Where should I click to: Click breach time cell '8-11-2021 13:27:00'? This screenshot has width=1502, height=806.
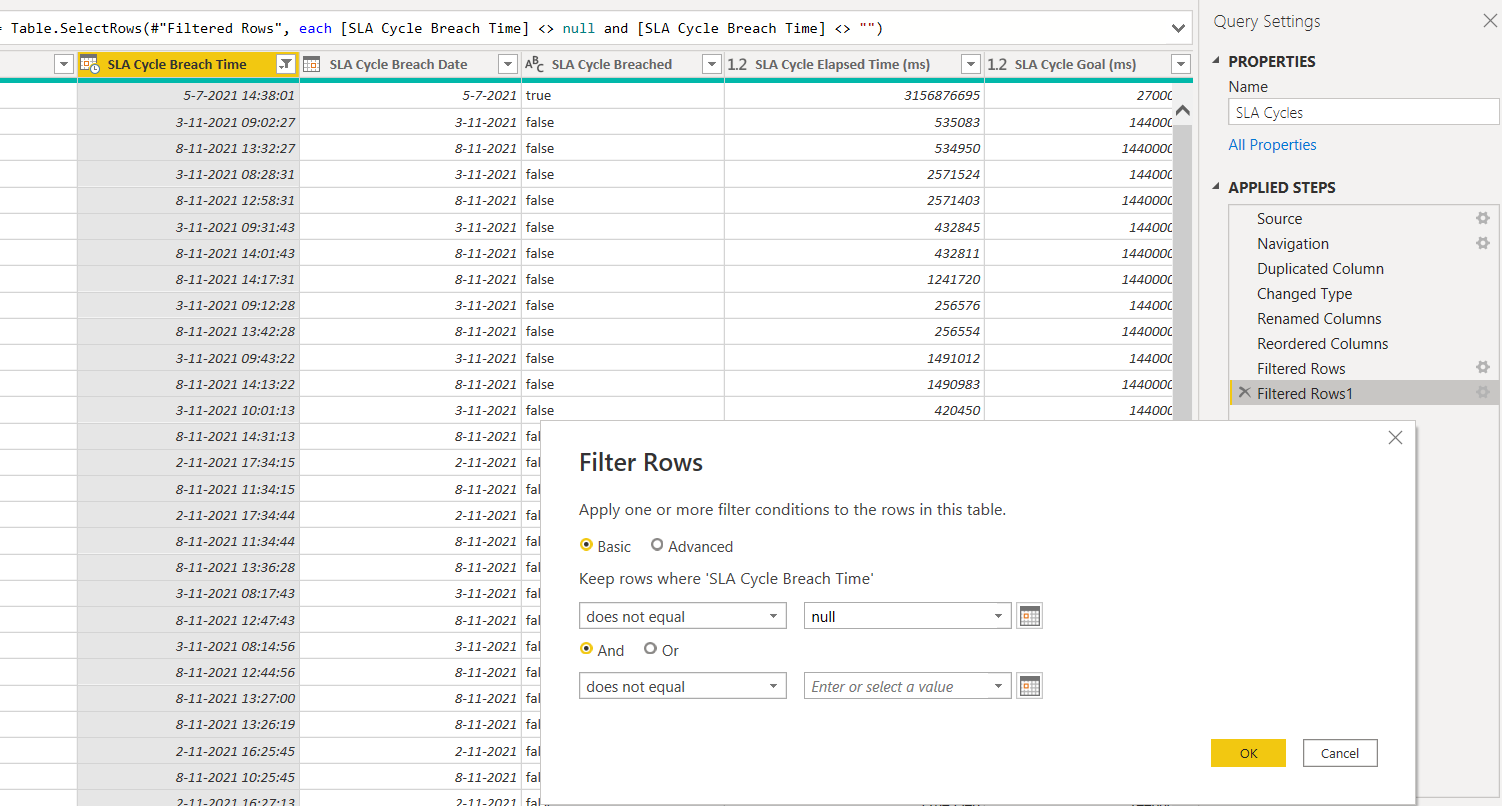[x=188, y=698]
